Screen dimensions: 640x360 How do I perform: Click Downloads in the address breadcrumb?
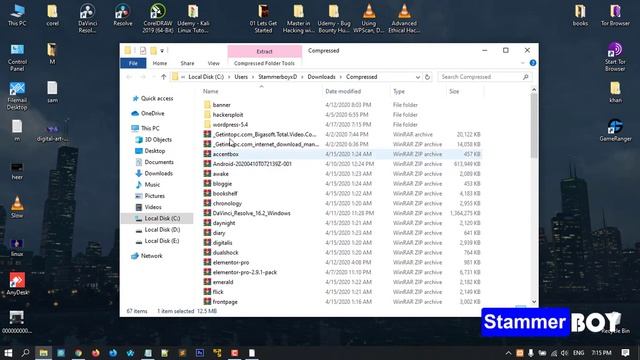(x=321, y=77)
